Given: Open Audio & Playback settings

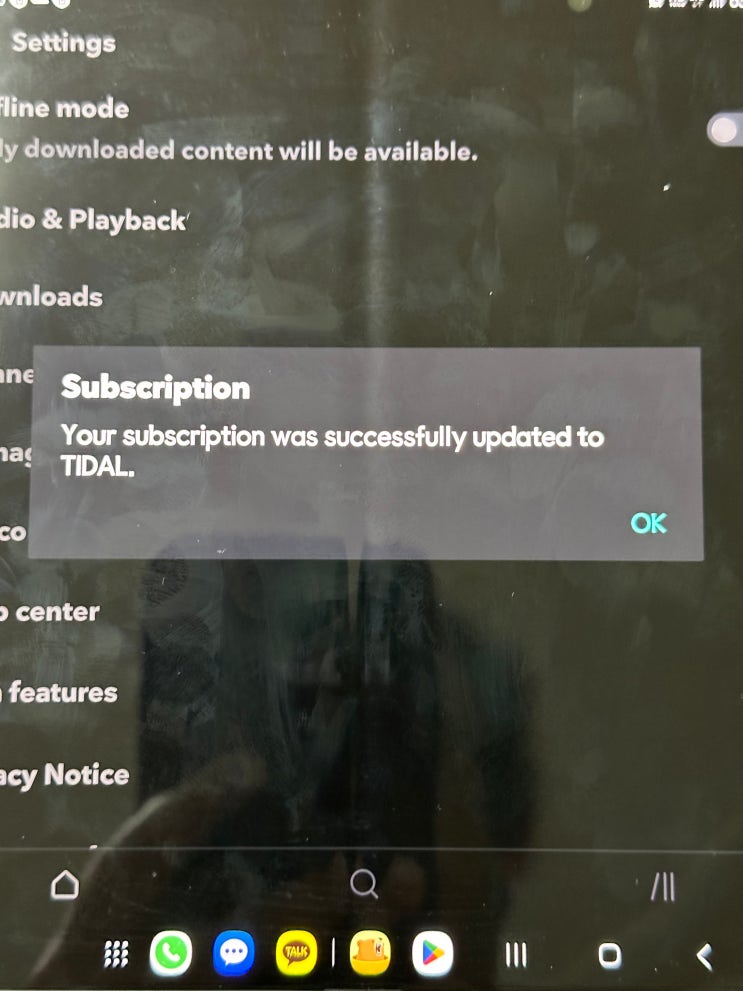Looking at the screenshot, I should (94, 220).
